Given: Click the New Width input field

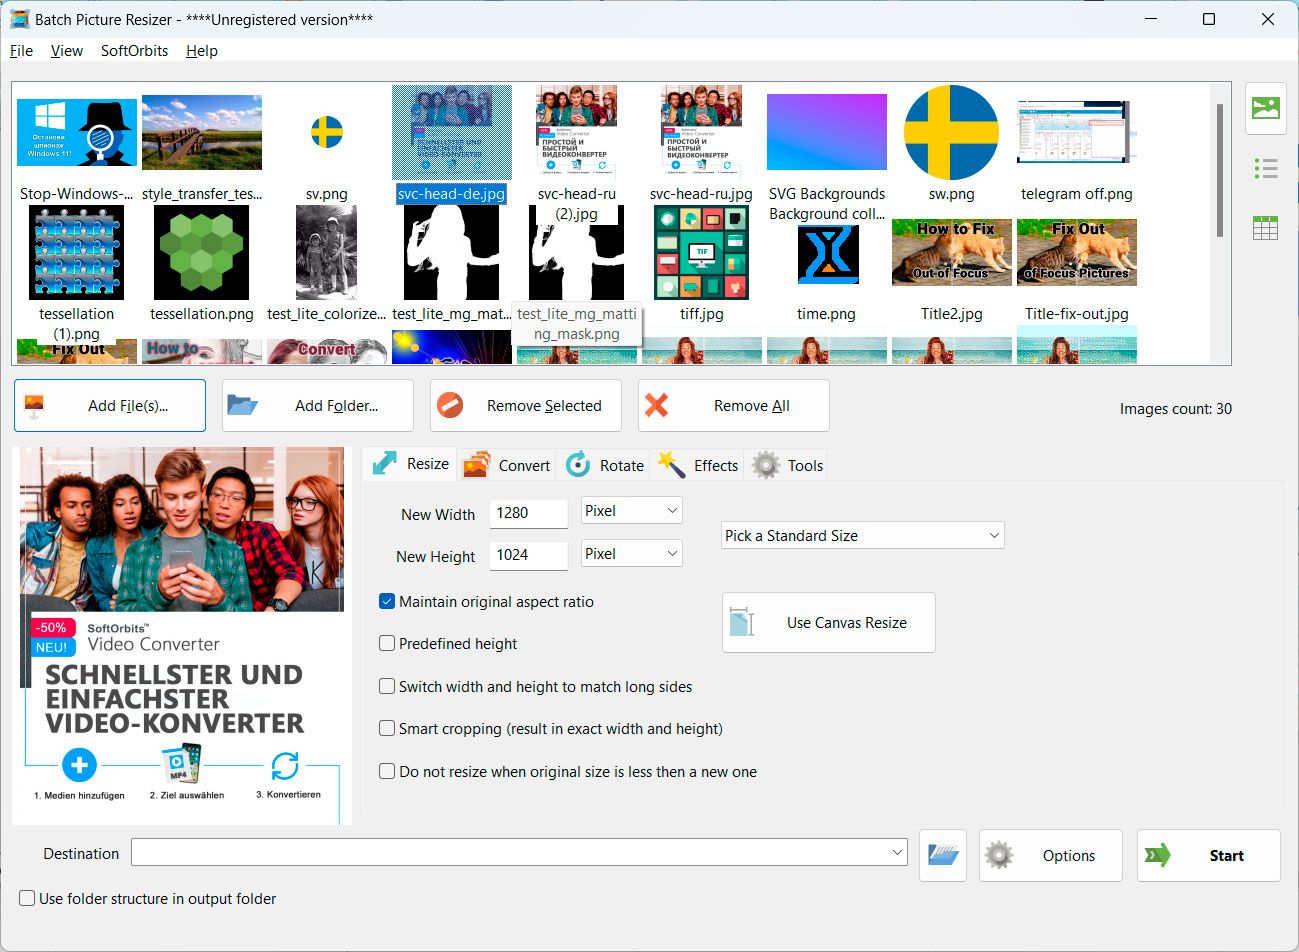Looking at the screenshot, I should pyautogui.click(x=529, y=513).
